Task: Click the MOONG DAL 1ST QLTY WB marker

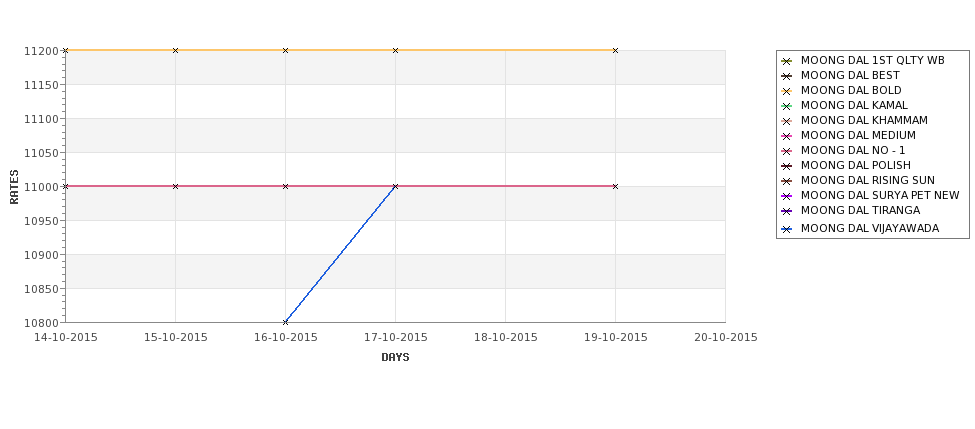Action: (x=787, y=61)
